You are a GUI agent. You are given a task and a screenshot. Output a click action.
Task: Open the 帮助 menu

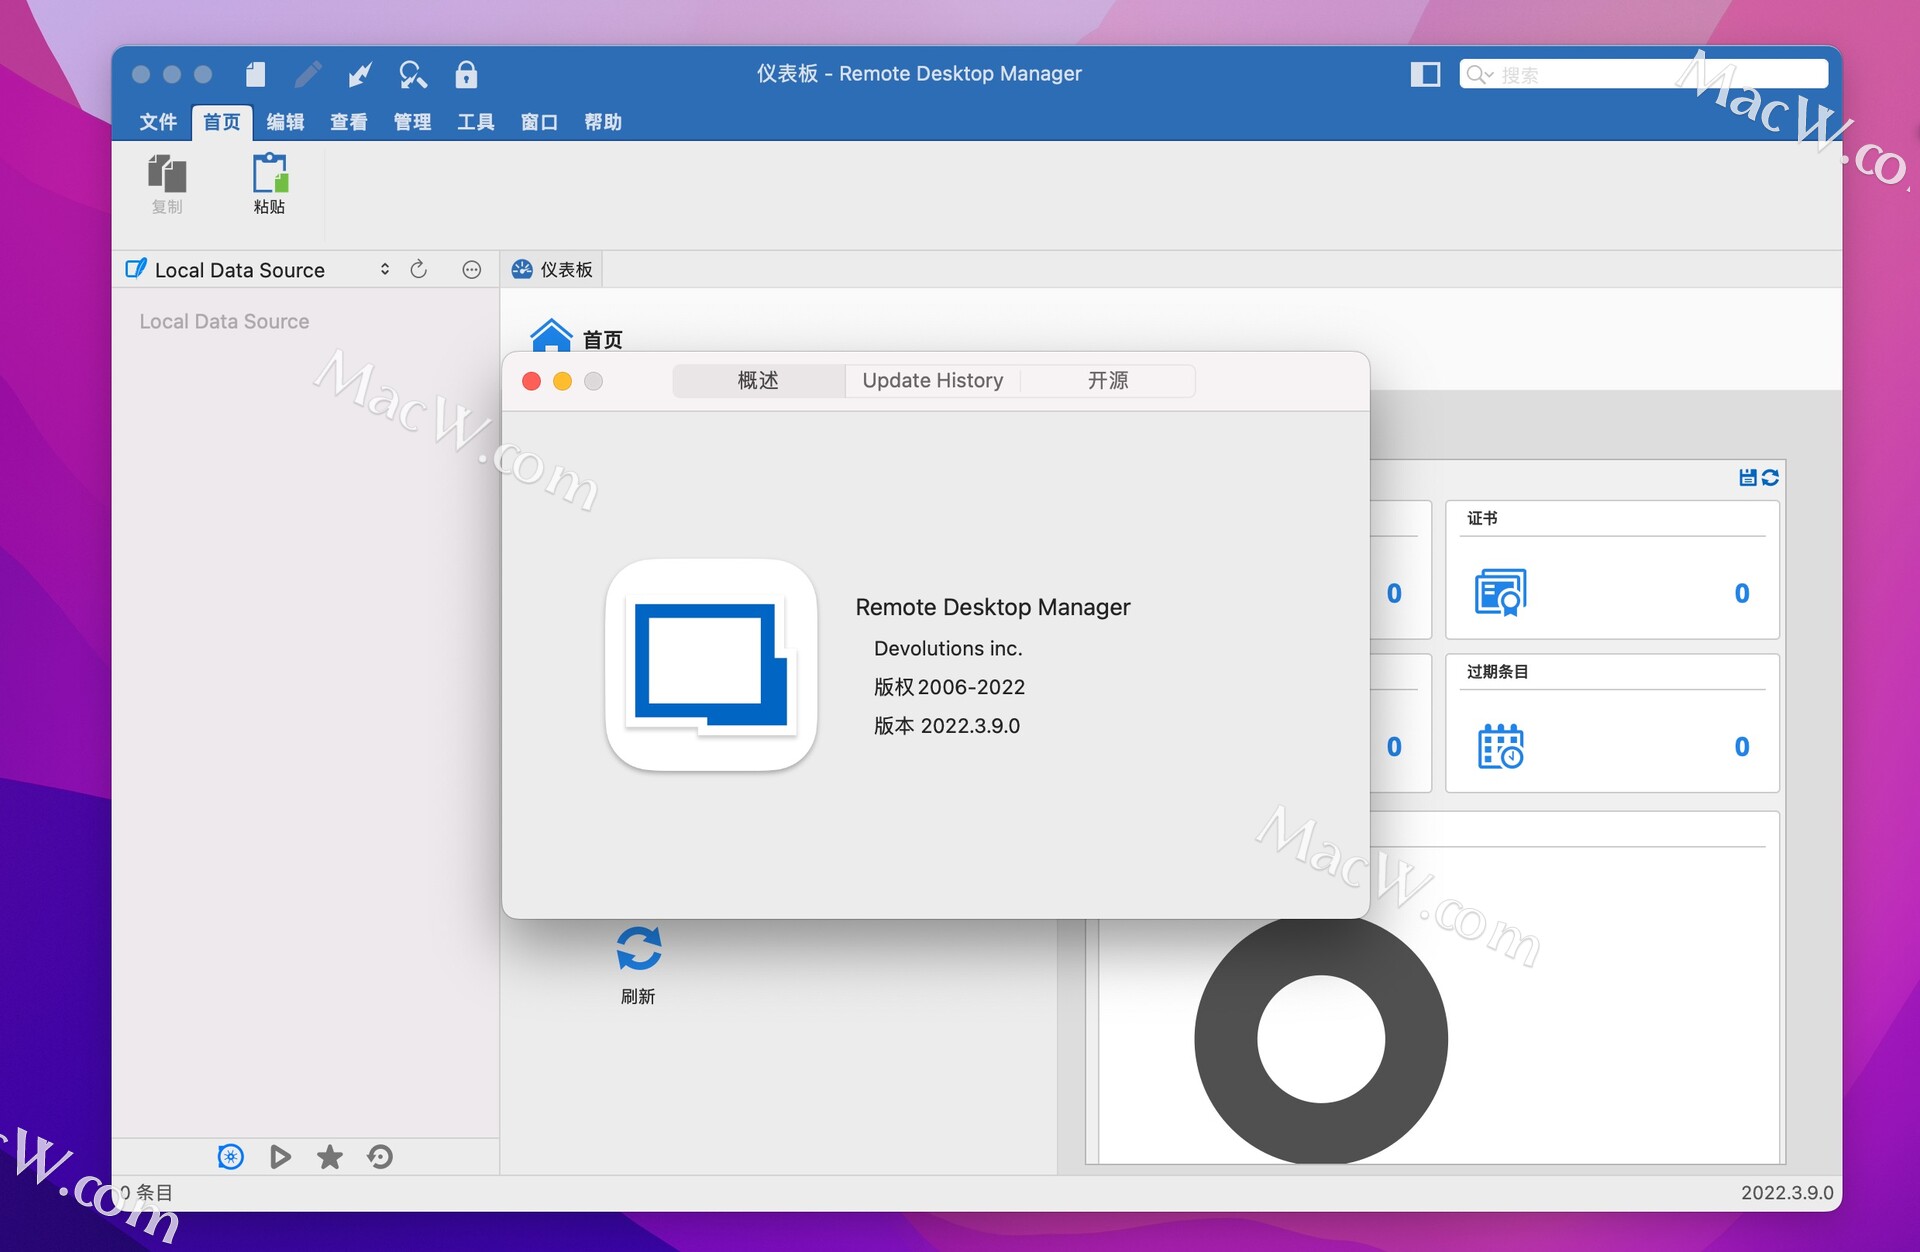click(x=603, y=122)
